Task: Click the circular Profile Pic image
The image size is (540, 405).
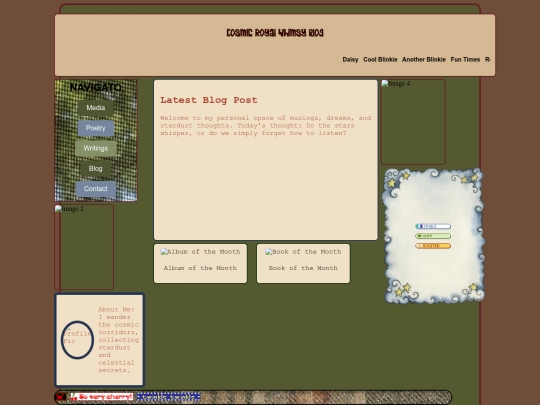Action: (x=77, y=340)
